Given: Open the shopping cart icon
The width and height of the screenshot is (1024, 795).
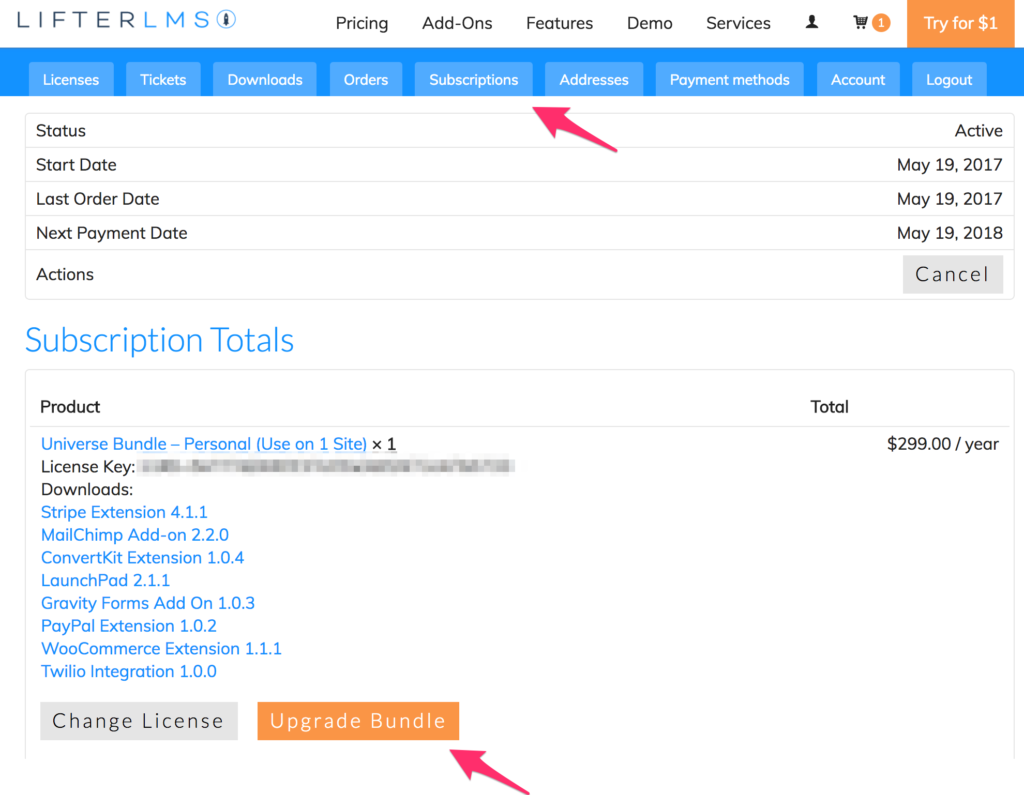Looking at the screenshot, I should [x=871, y=23].
